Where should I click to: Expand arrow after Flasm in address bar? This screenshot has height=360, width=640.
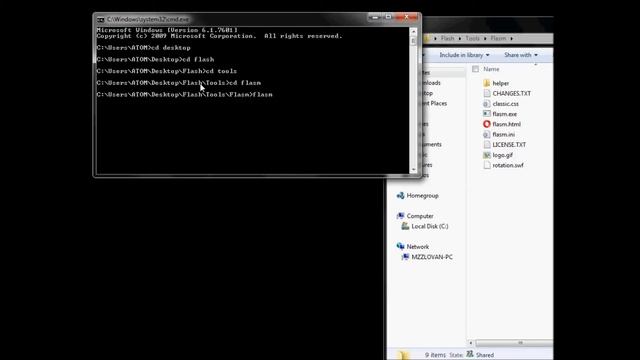pyautogui.click(x=511, y=38)
